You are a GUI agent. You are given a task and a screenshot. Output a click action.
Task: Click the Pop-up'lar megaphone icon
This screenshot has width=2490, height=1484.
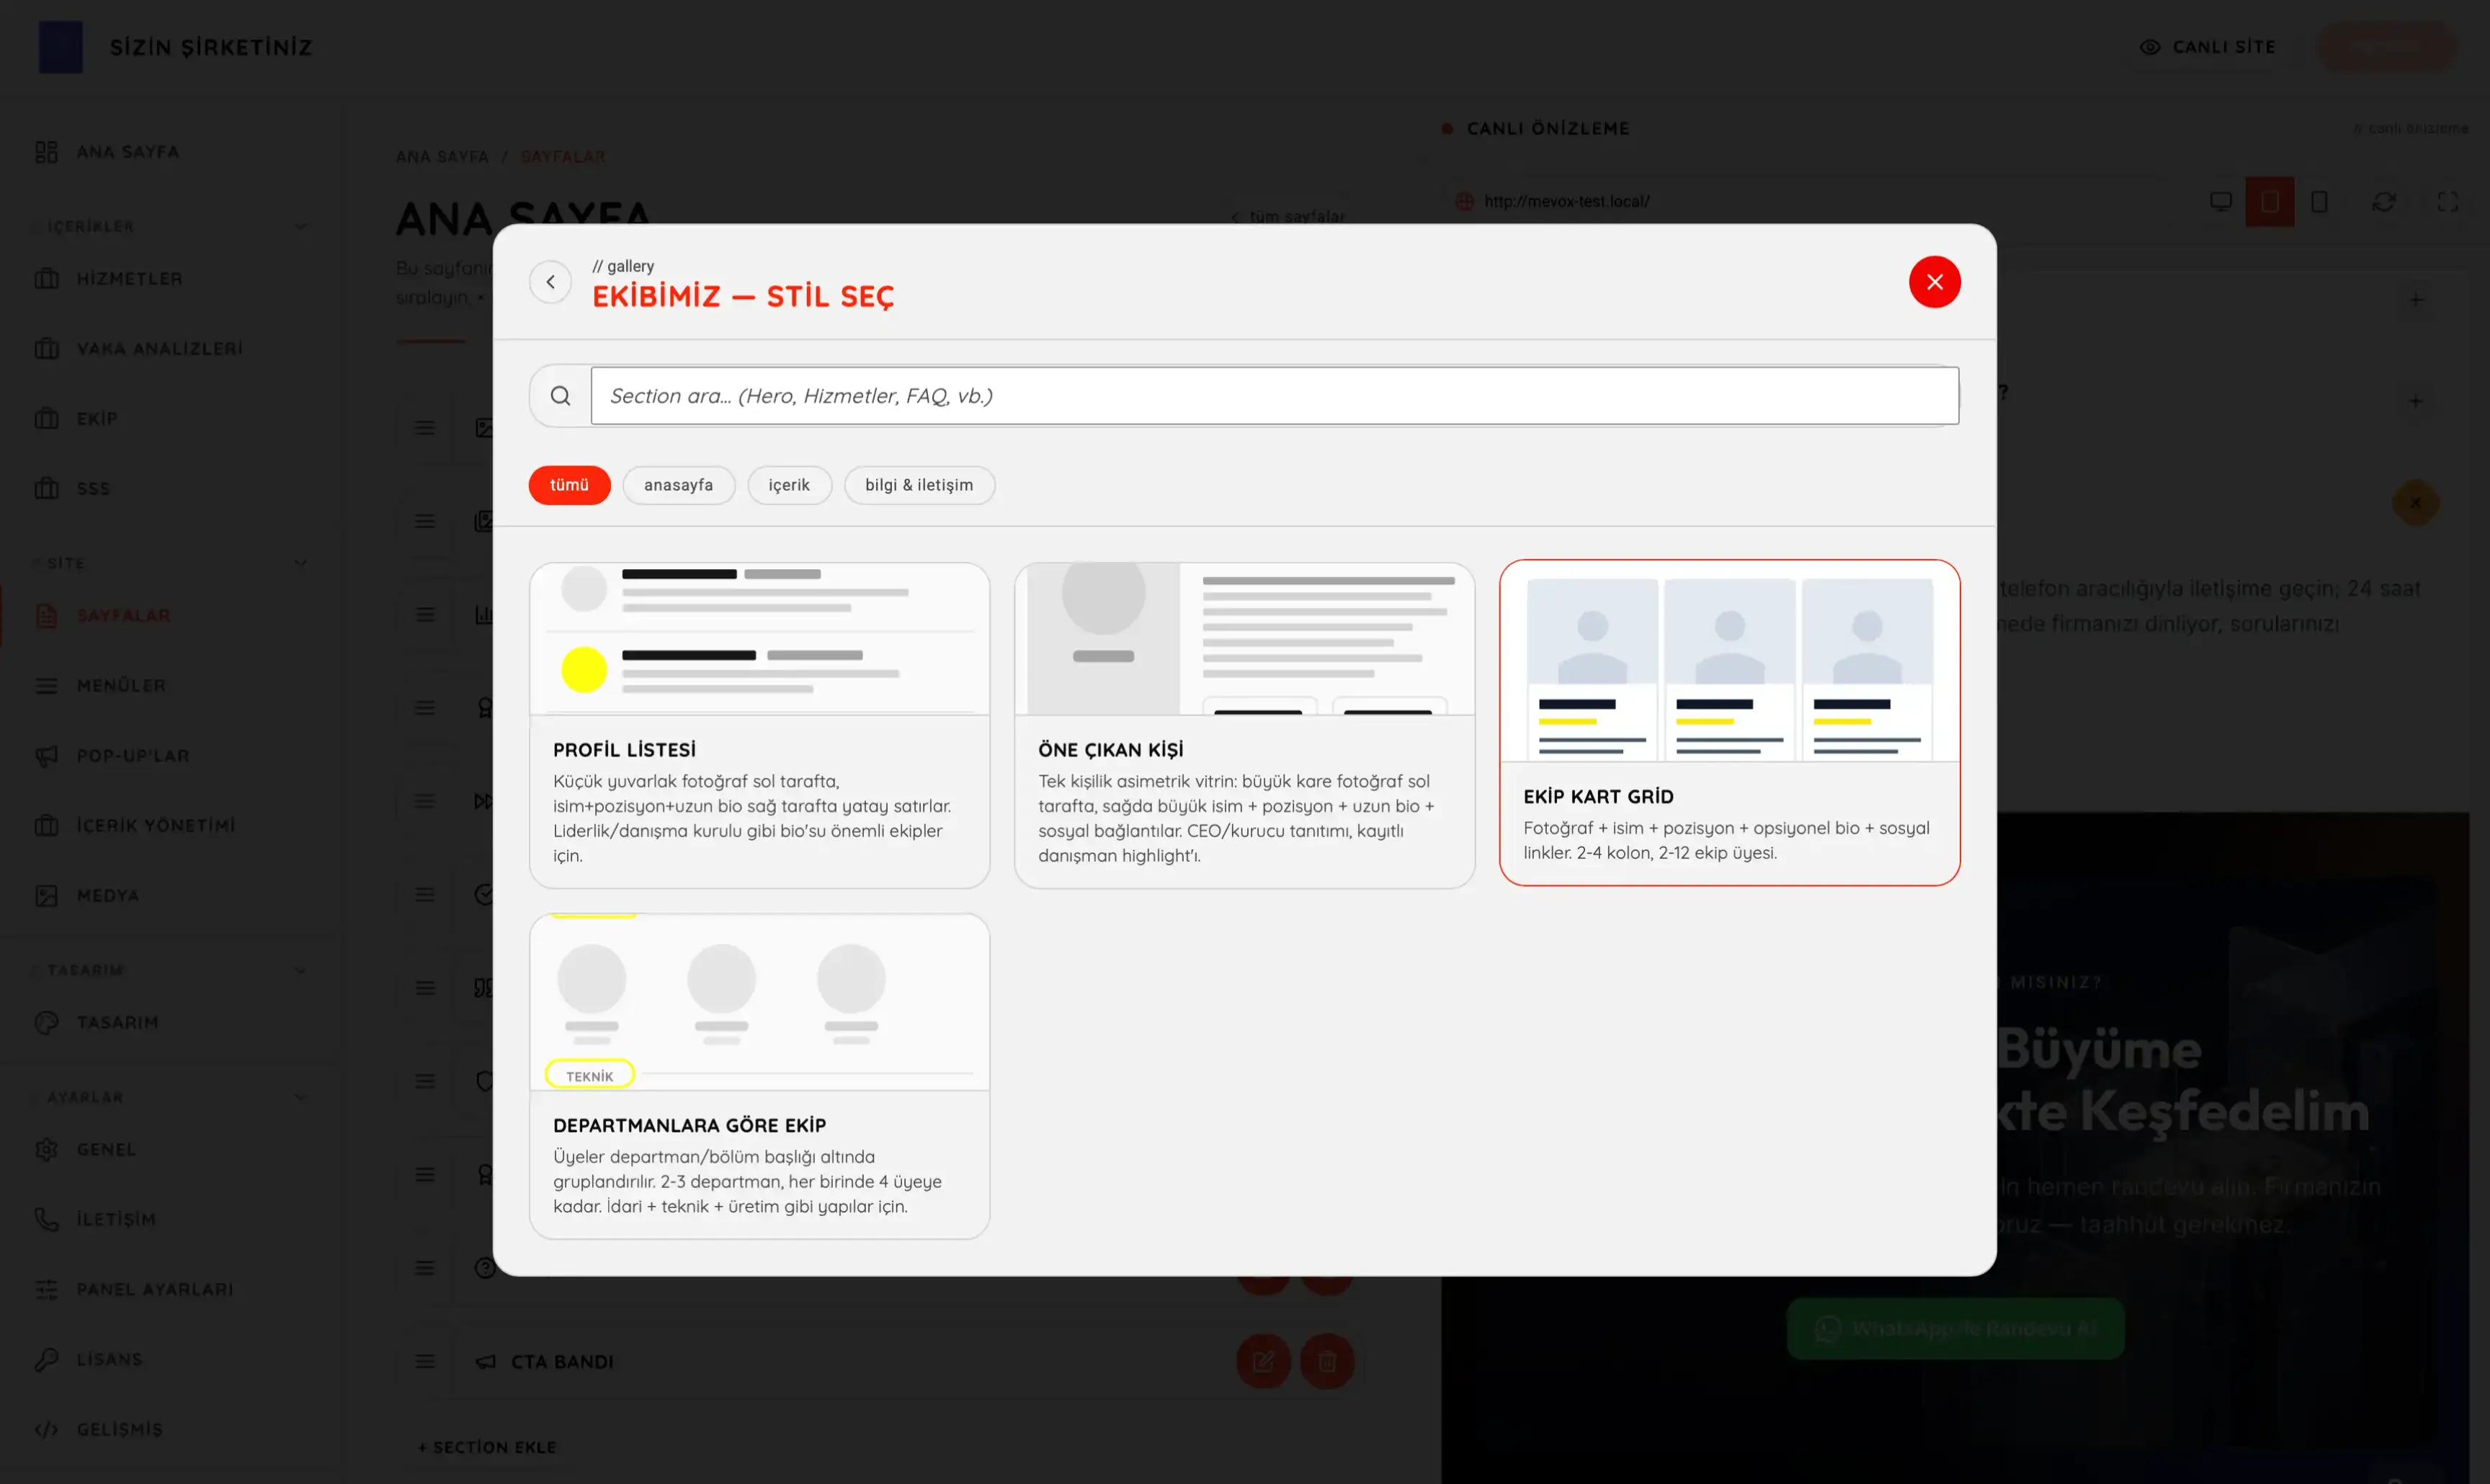[x=46, y=756]
